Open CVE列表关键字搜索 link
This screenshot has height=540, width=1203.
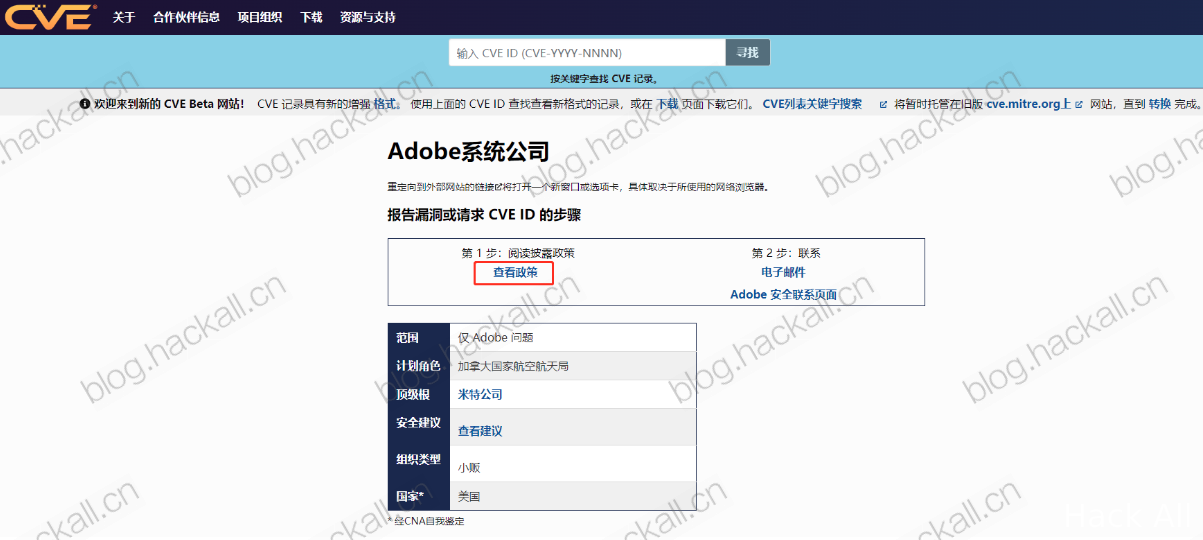point(812,104)
